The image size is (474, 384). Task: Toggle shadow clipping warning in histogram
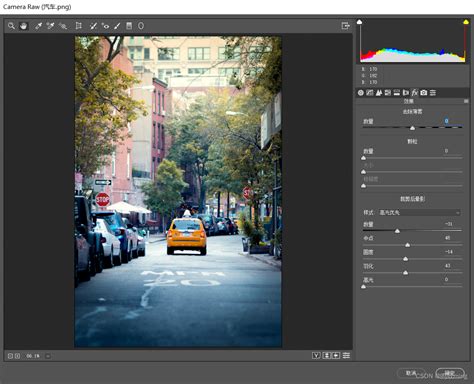(x=360, y=22)
